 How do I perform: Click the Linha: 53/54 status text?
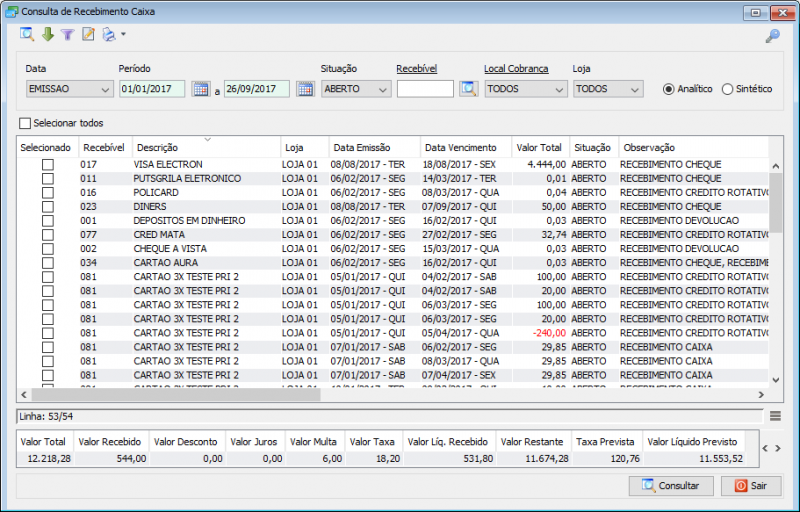tap(46, 416)
